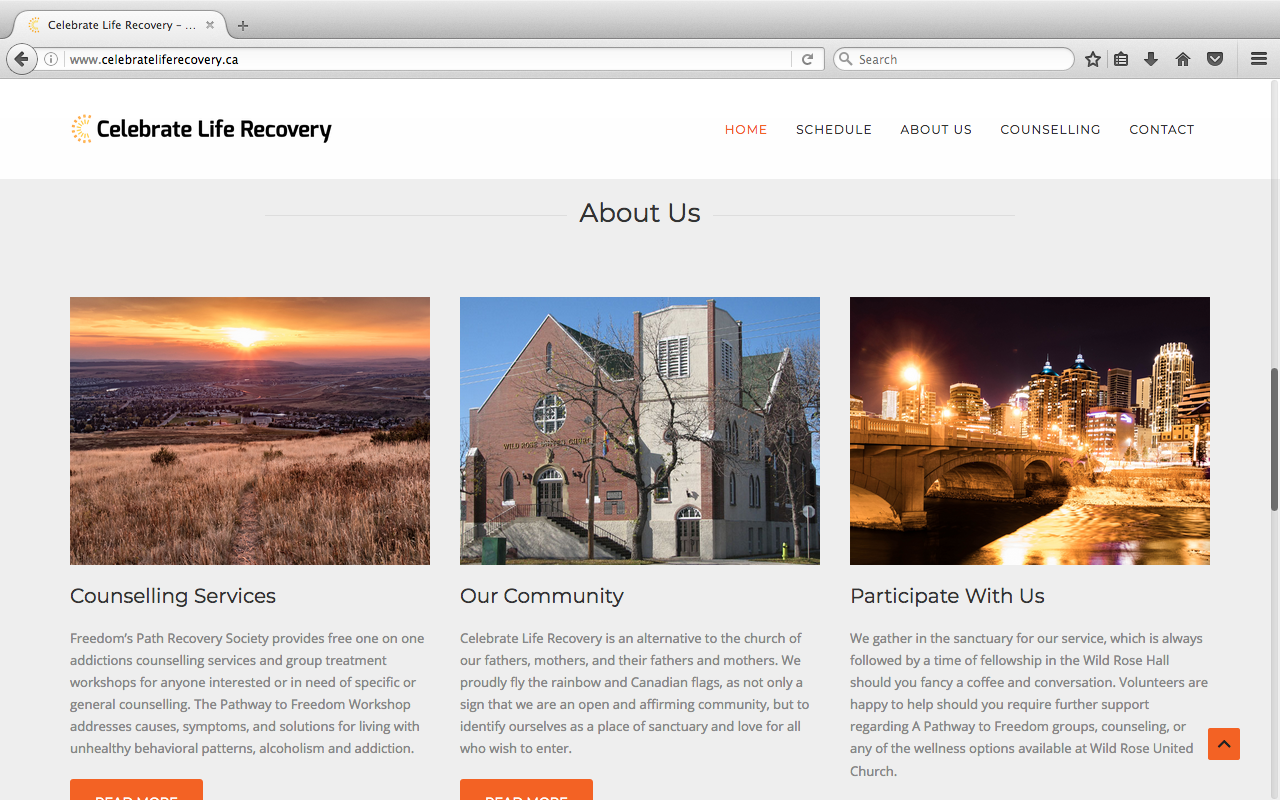Screen dimensions: 1280x800
Task: Open the hamburger menu in Firefox toolbar
Action: [x=1259, y=59]
